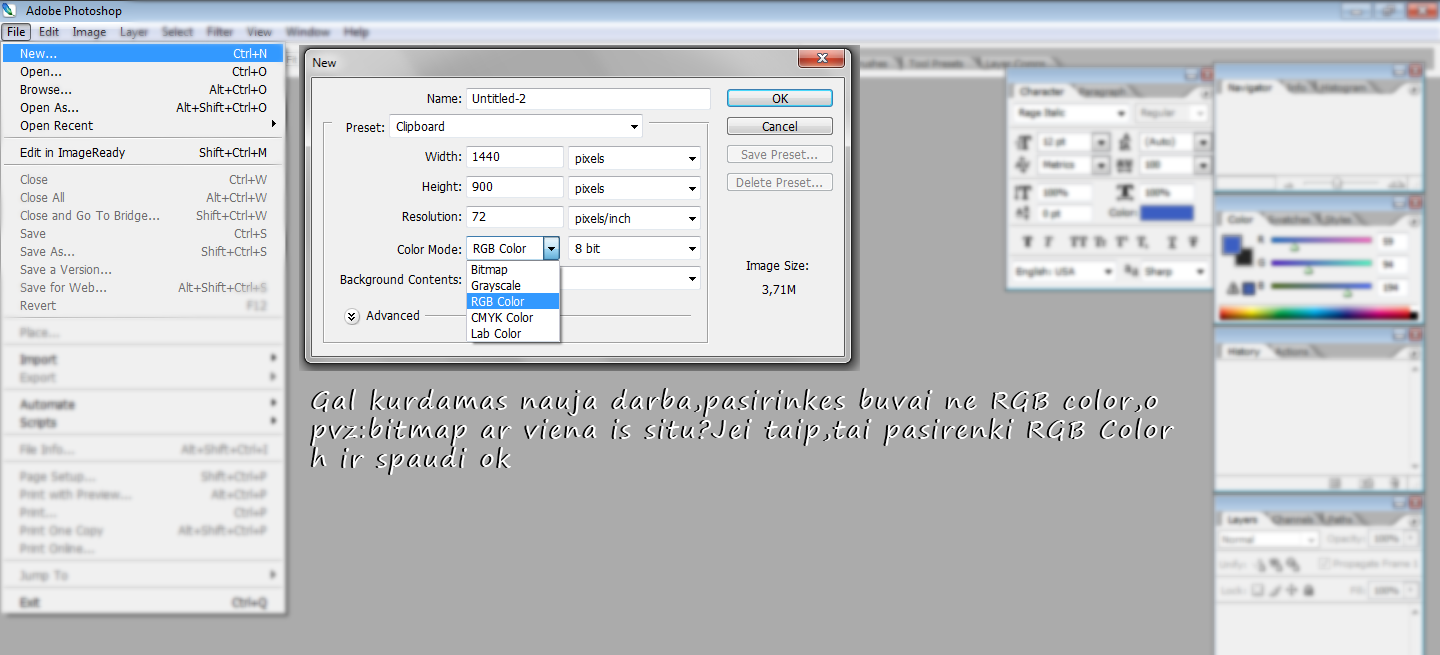Click the lock all icon in Layers panel
This screenshot has height=655, width=1440.
pyautogui.click(x=1307, y=591)
